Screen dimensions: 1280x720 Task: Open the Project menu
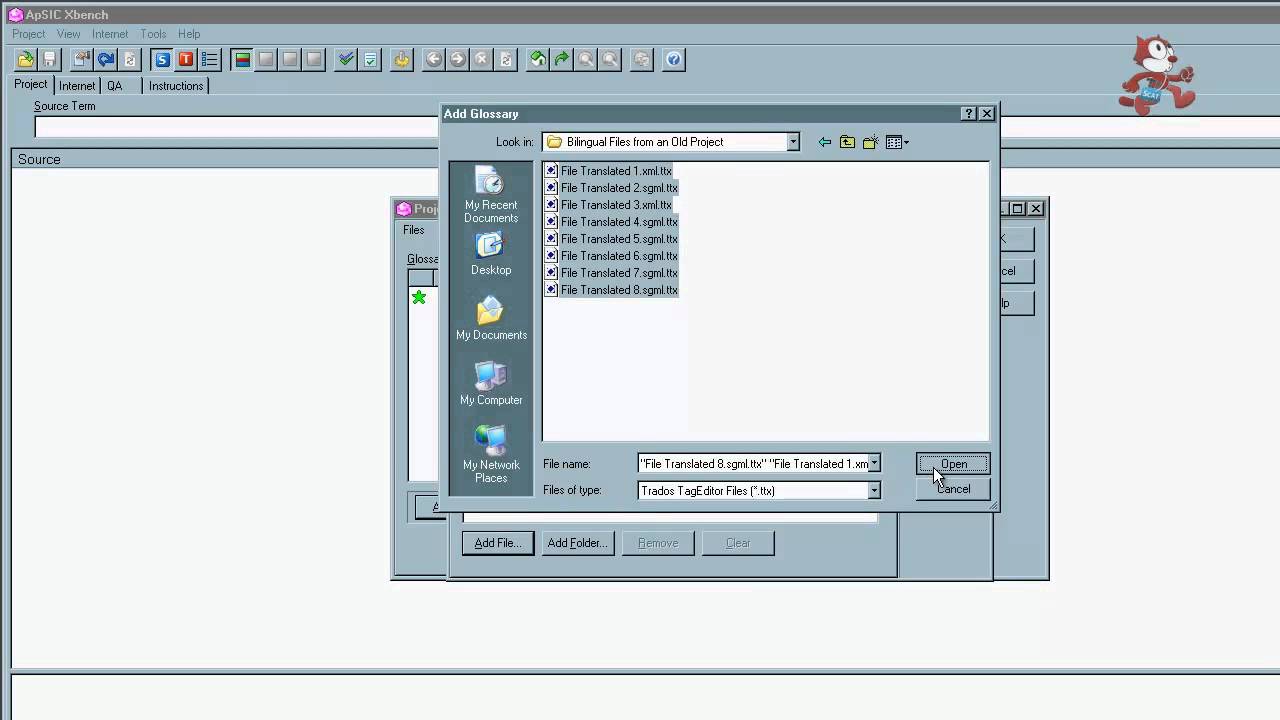pos(28,34)
